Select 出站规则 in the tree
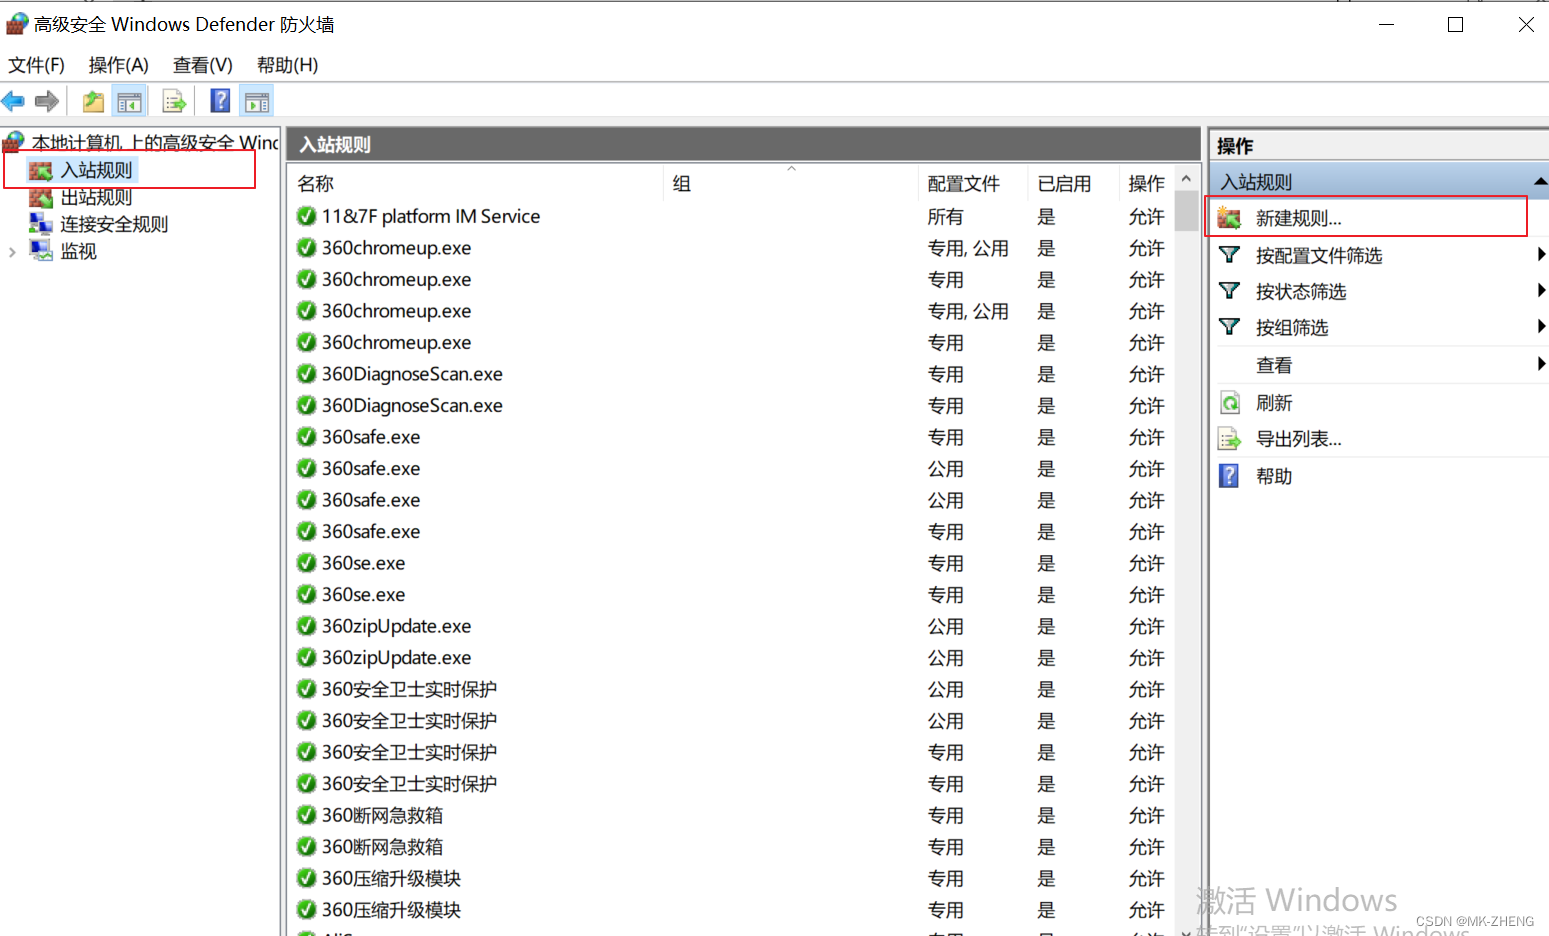The height and width of the screenshot is (936, 1549). click(x=96, y=197)
